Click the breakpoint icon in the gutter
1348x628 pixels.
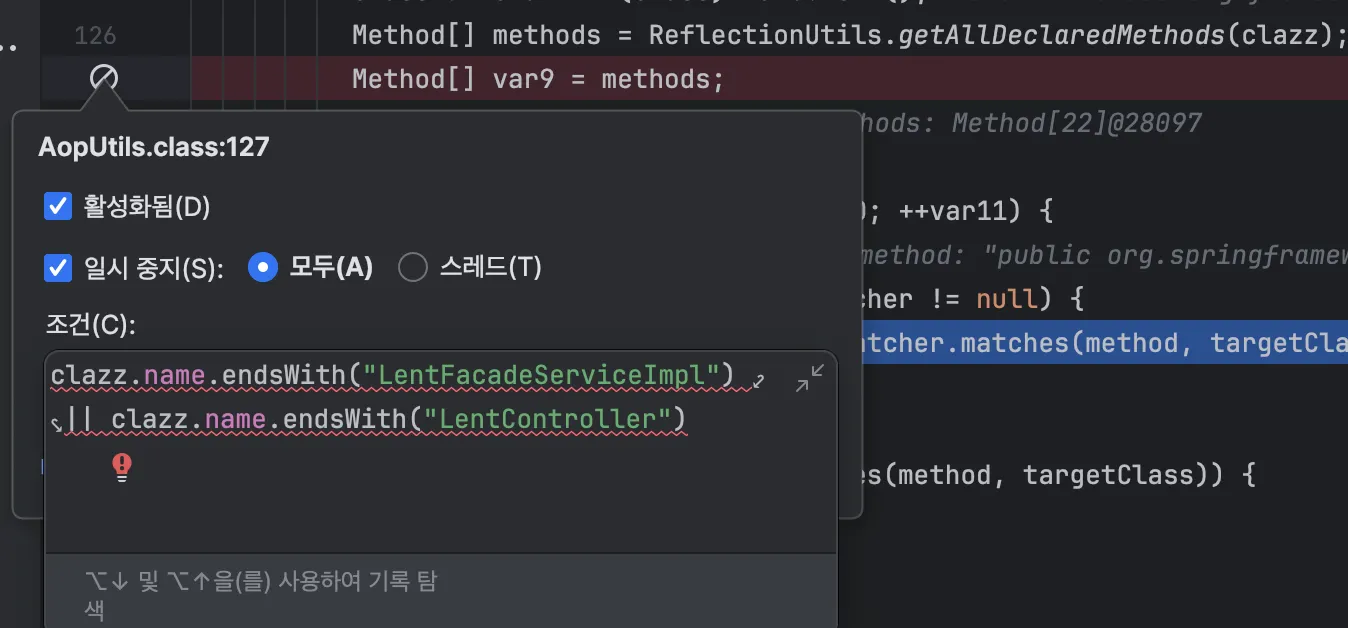tap(103, 78)
